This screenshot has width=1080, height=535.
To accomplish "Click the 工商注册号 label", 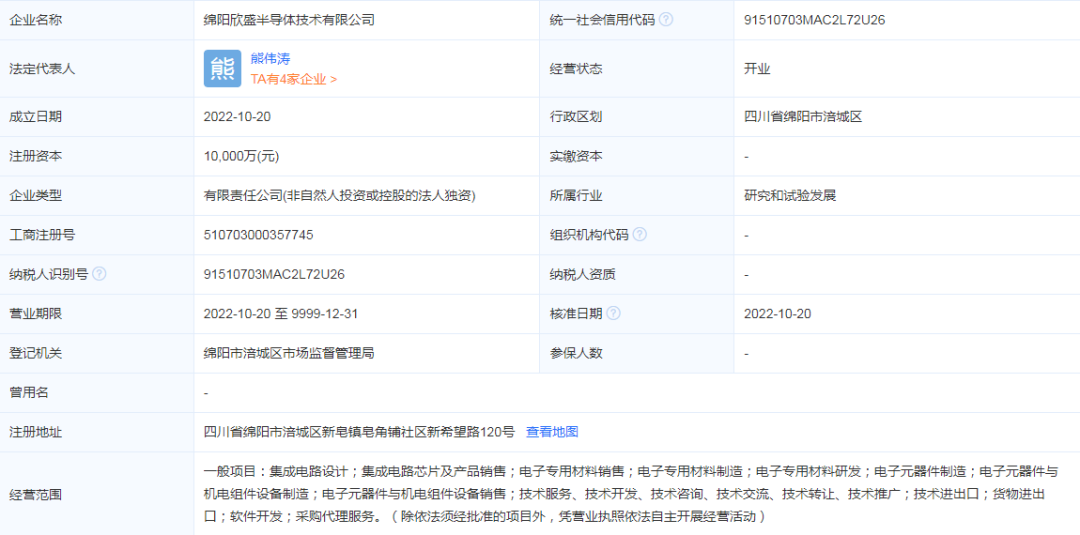I will 42,235.
